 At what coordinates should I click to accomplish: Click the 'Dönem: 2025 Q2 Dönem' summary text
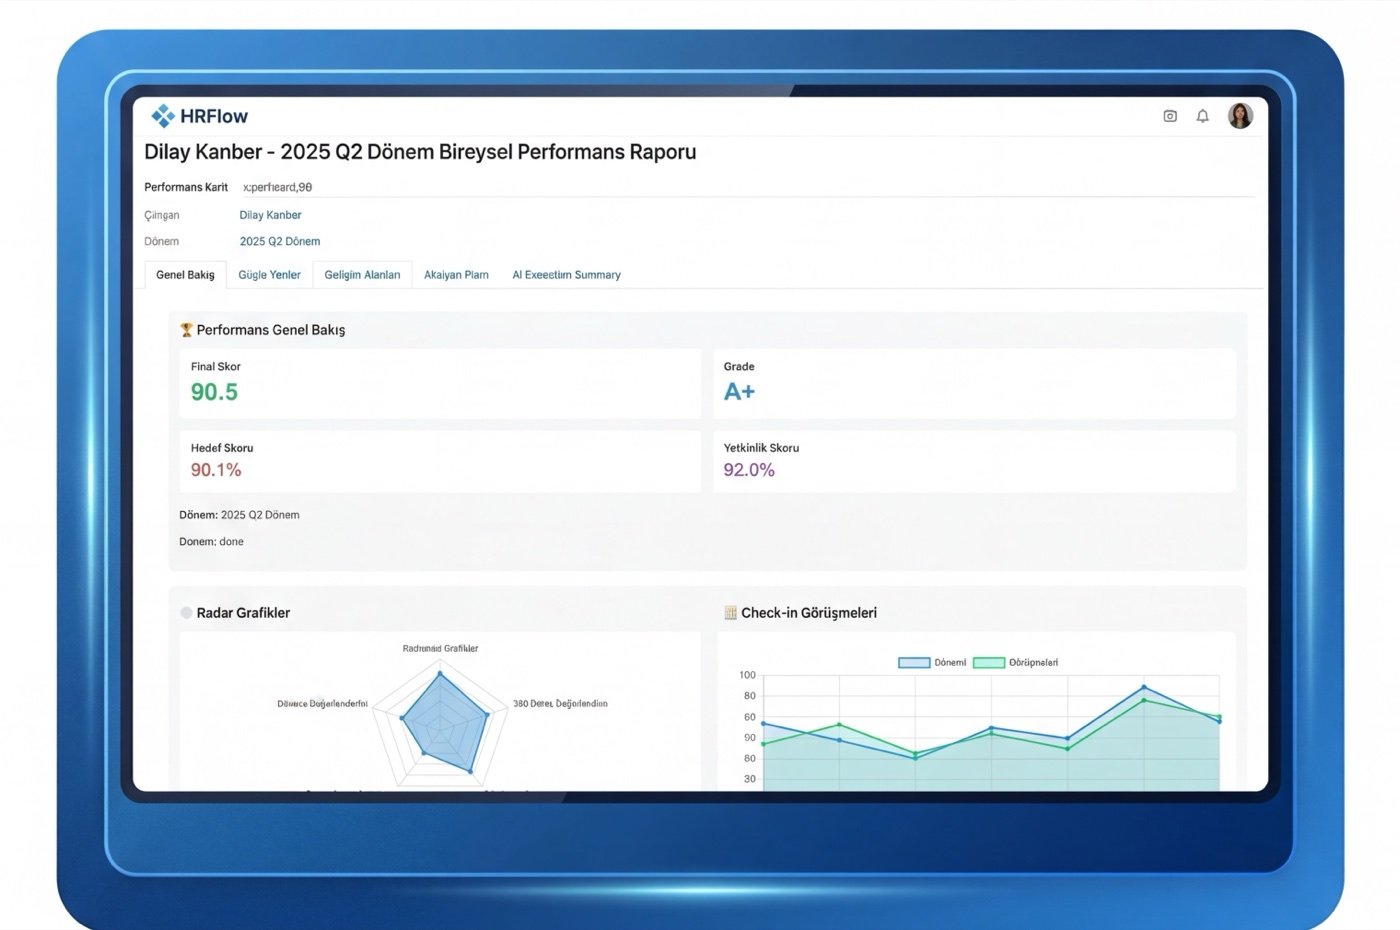tap(239, 515)
